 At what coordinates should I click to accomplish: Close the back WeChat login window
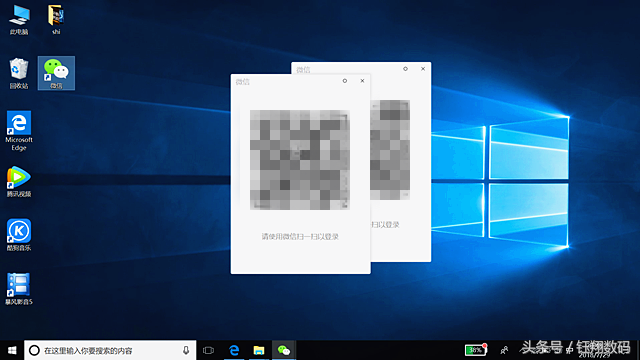(x=423, y=69)
